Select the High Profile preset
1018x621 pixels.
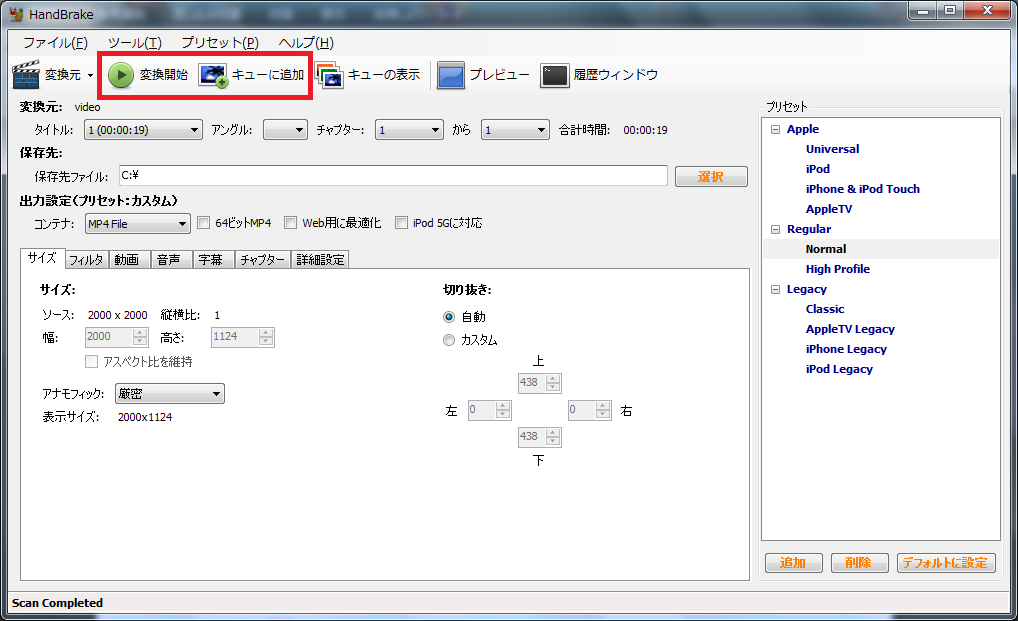pyautogui.click(x=838, y=269)
